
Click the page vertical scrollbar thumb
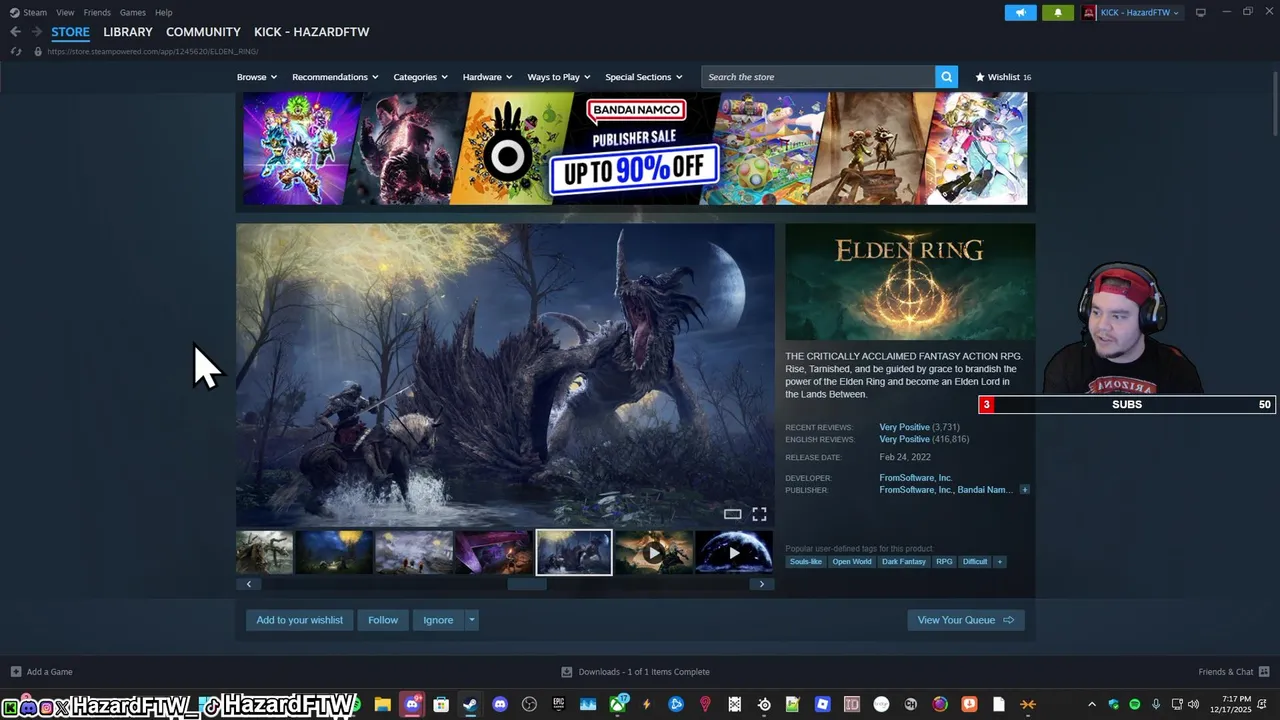coord(1274,105)
